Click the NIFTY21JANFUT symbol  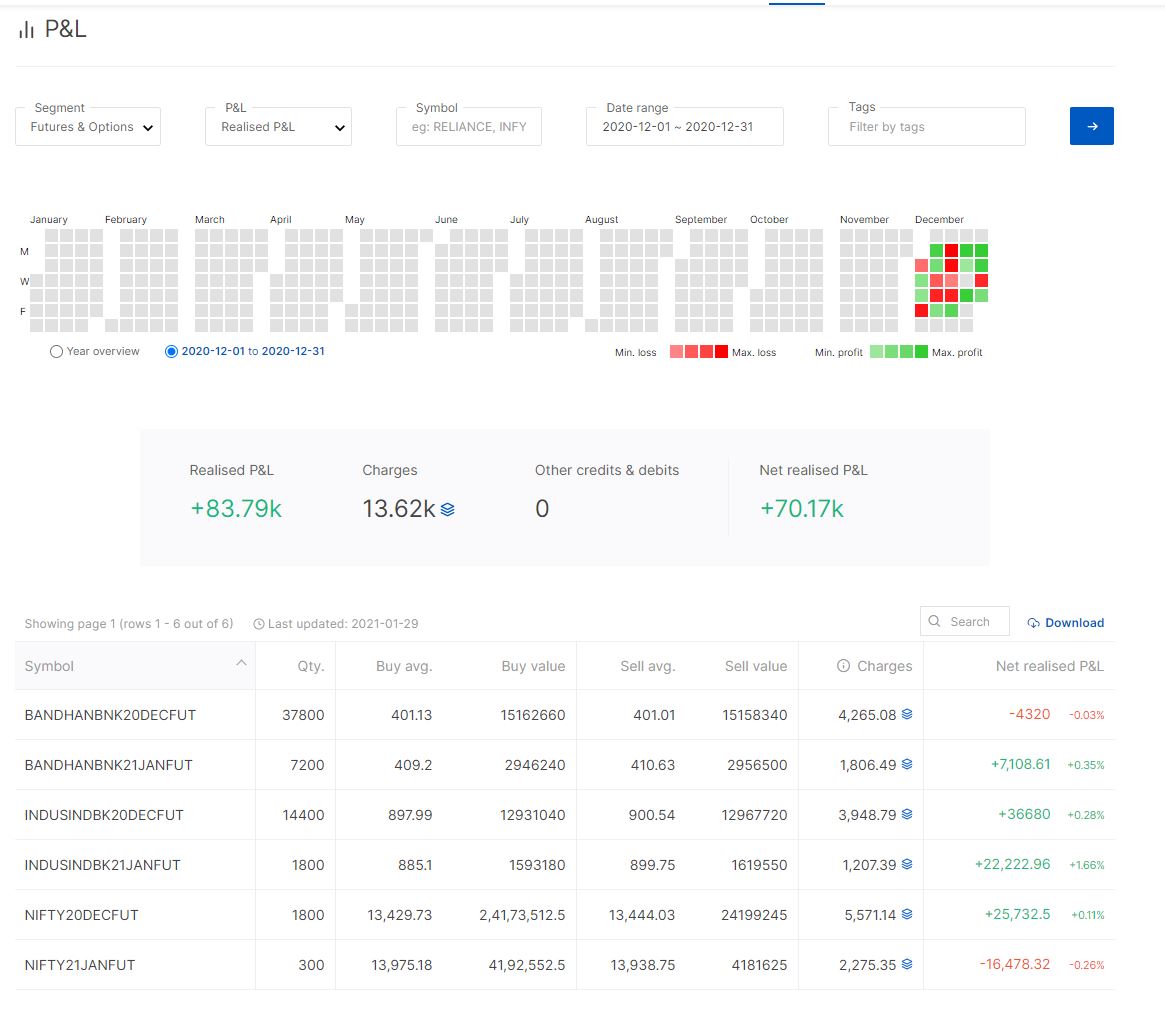[x=80, y=965]
